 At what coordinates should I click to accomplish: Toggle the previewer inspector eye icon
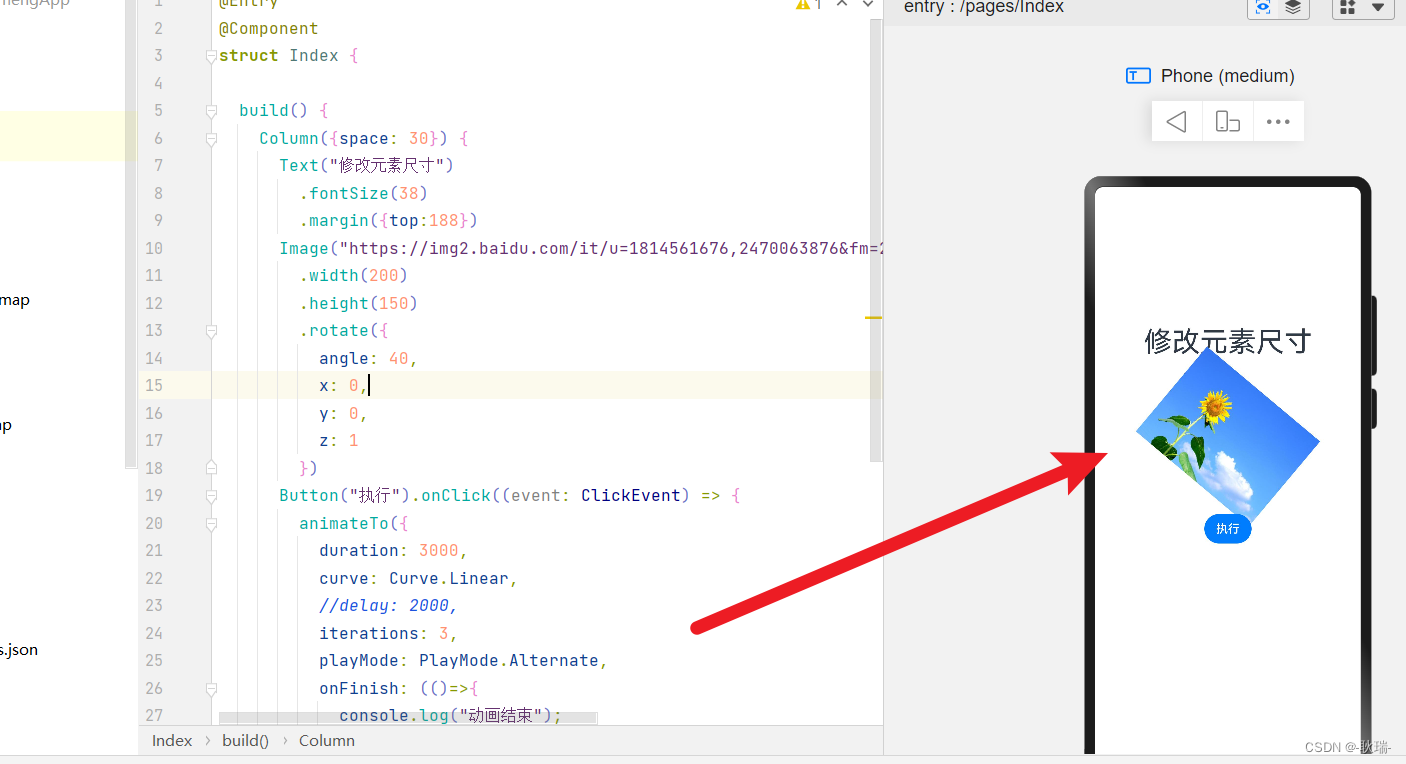(1263, 8)
